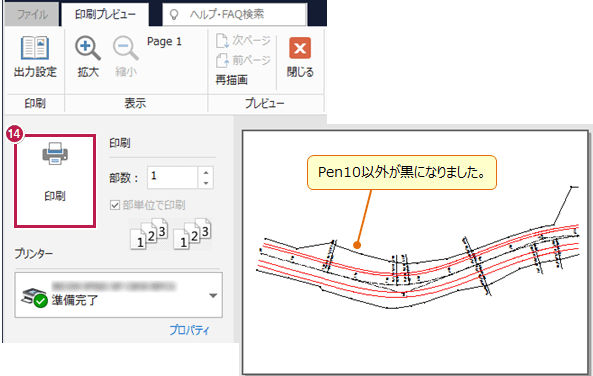Toggle 部単位で印刷 checkbox
This screenshot has width=593, height=376.
tap(115, 205)
